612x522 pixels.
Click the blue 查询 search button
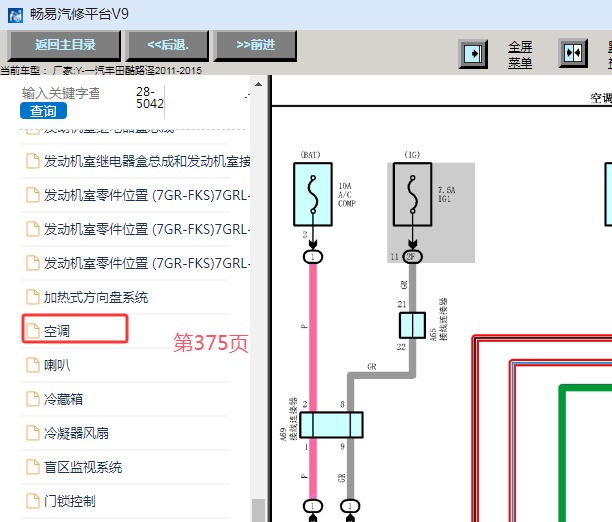pyautogui.click(x=43, y=111)
